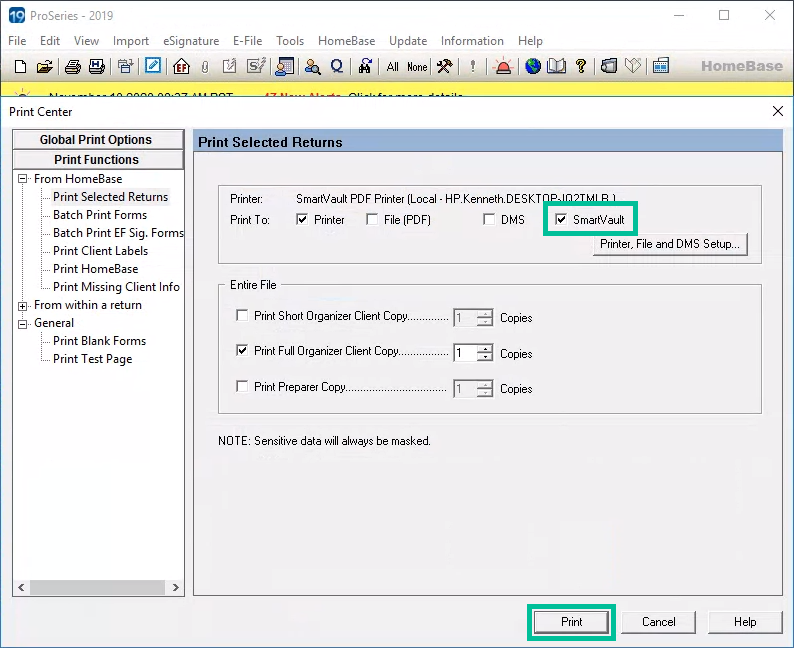Image resolution: width=794 pixels, height=649 pixels.
Task: Open the Information menu
Action: click(x=472, y=40)
